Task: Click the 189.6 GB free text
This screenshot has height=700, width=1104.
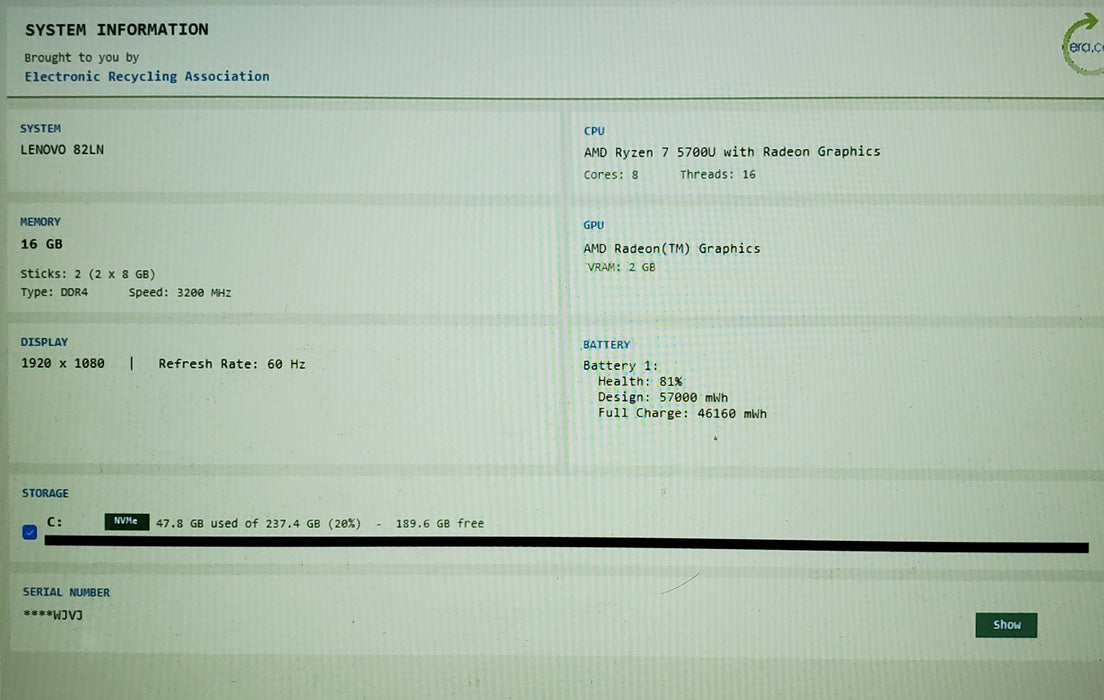Action: click(x=439, y=524)
